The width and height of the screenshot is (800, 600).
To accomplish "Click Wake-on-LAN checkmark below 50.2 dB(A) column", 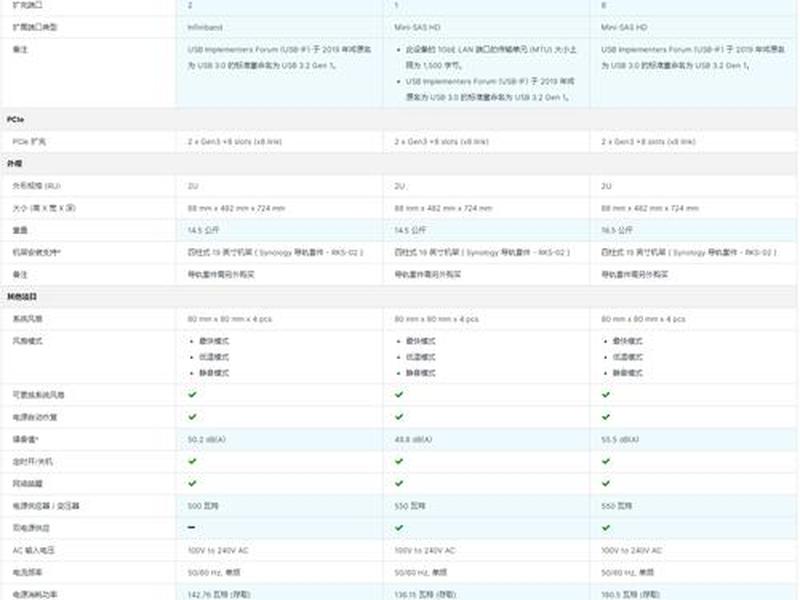I will pos(192,483).
